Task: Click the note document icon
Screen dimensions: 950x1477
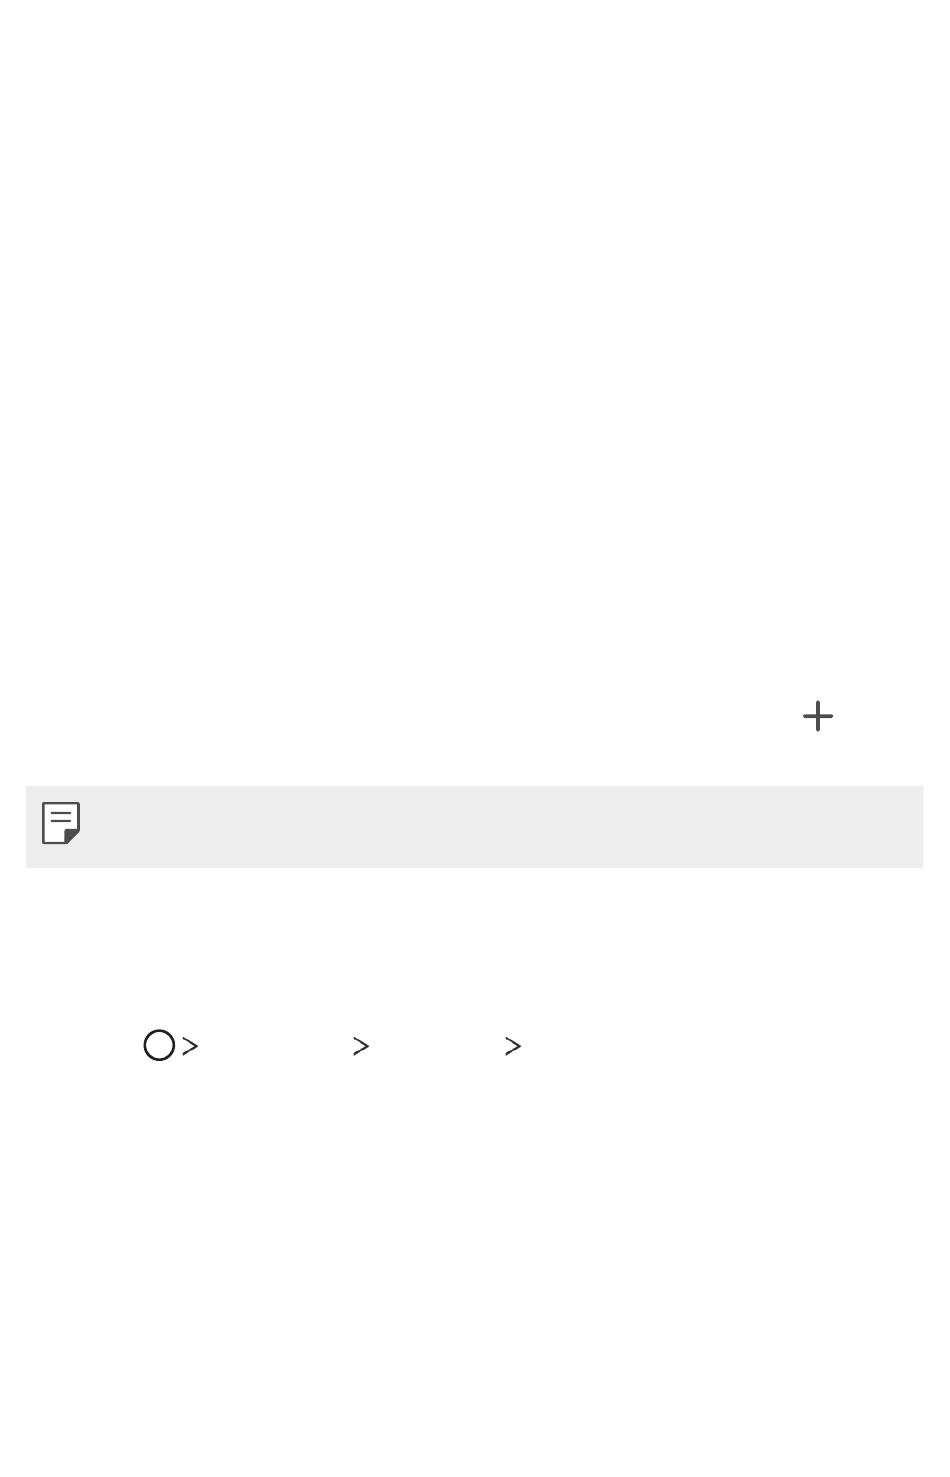Action: [61, 823]
